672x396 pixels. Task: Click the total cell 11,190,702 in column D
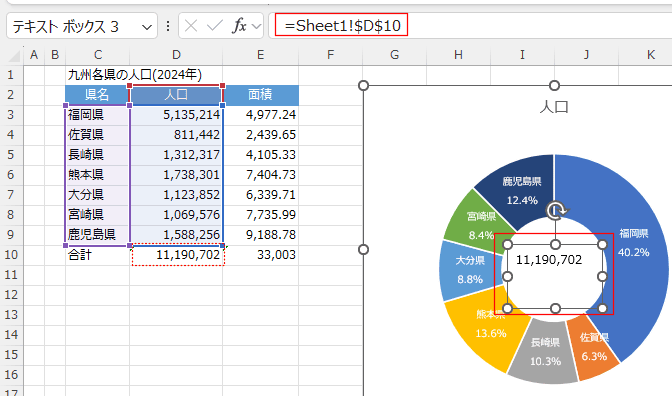click(176, 255)
